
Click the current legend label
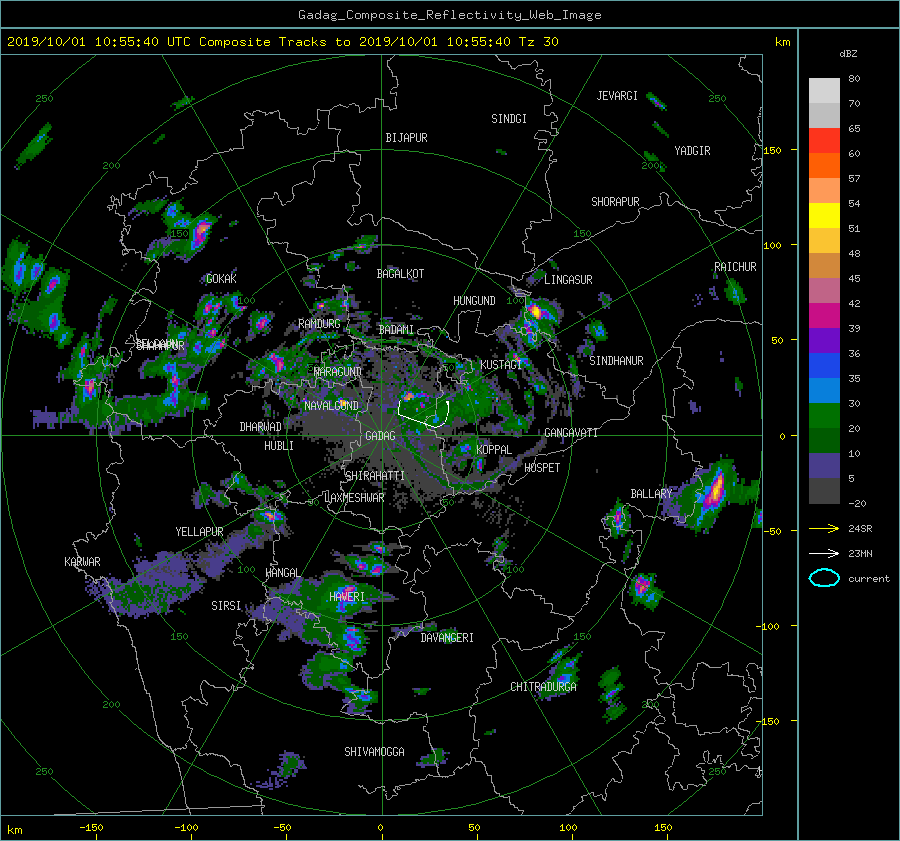pos(869,579)
